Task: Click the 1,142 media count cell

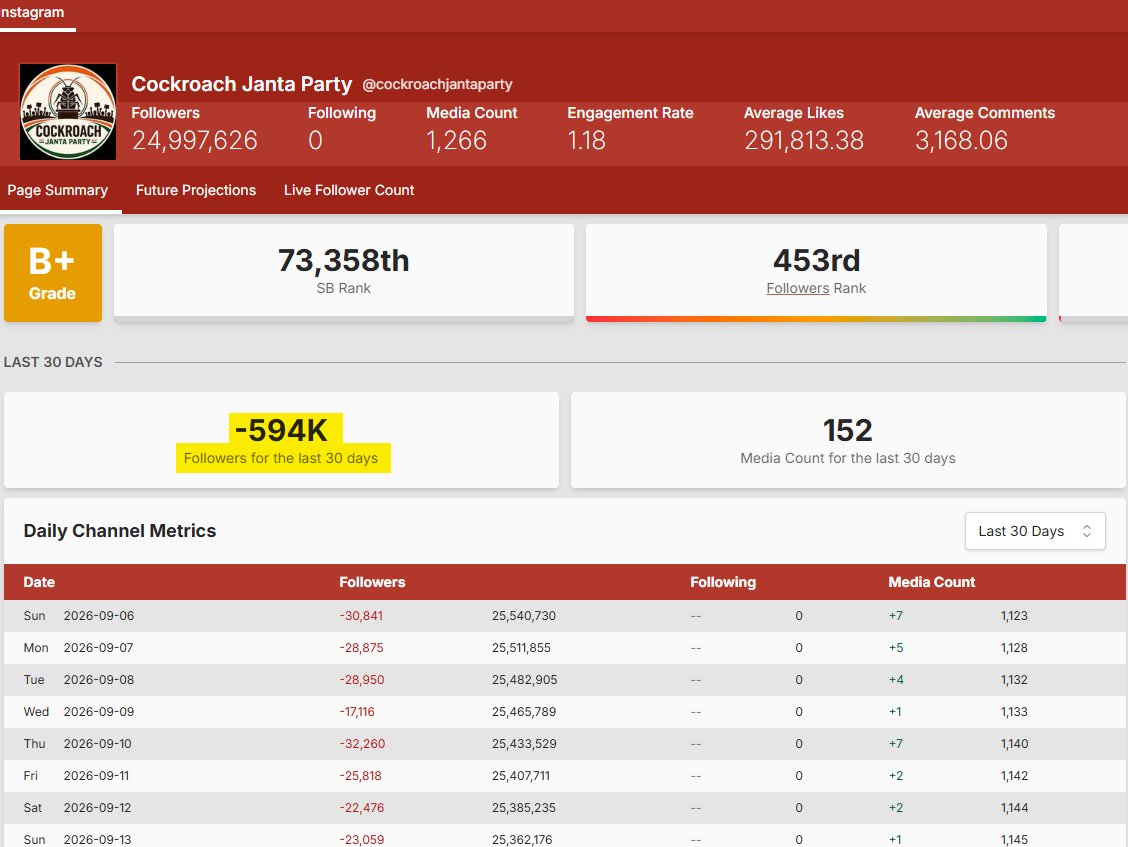Action: point(1014,776)
